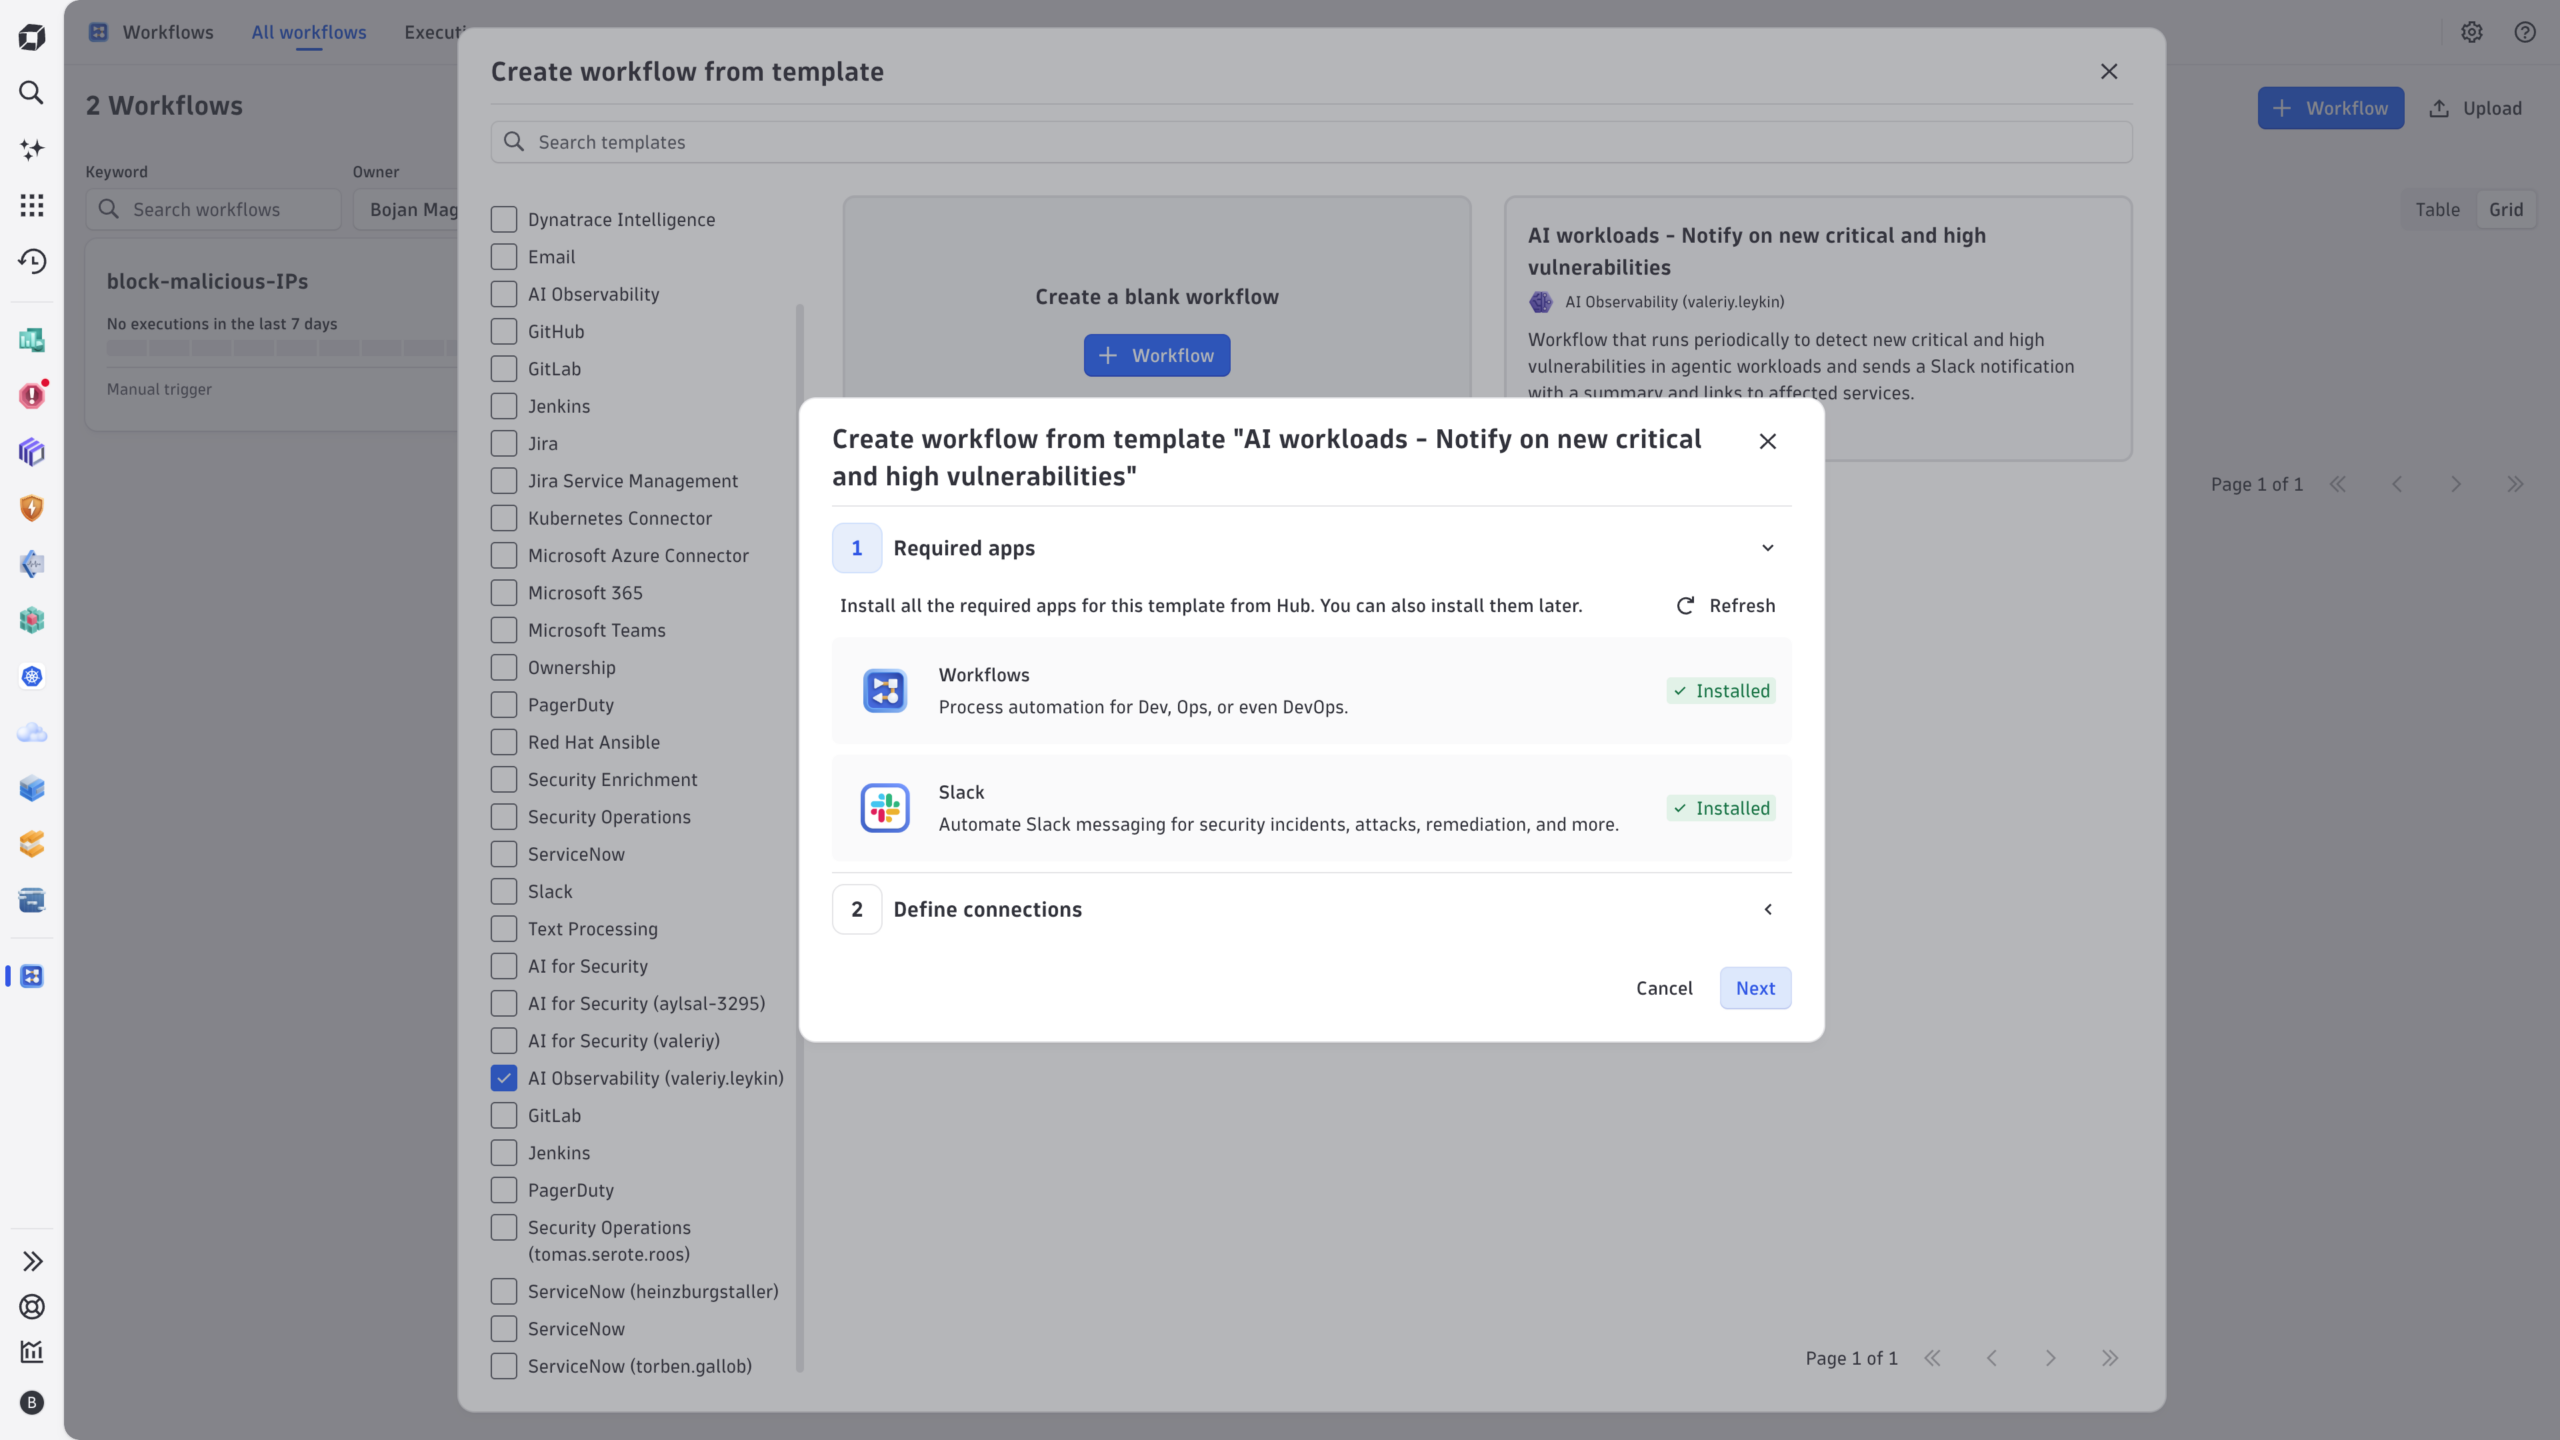This screenshot has height=1440, width=2560.
Task: Click the Upload button
Action: [x=2476, y=108]
